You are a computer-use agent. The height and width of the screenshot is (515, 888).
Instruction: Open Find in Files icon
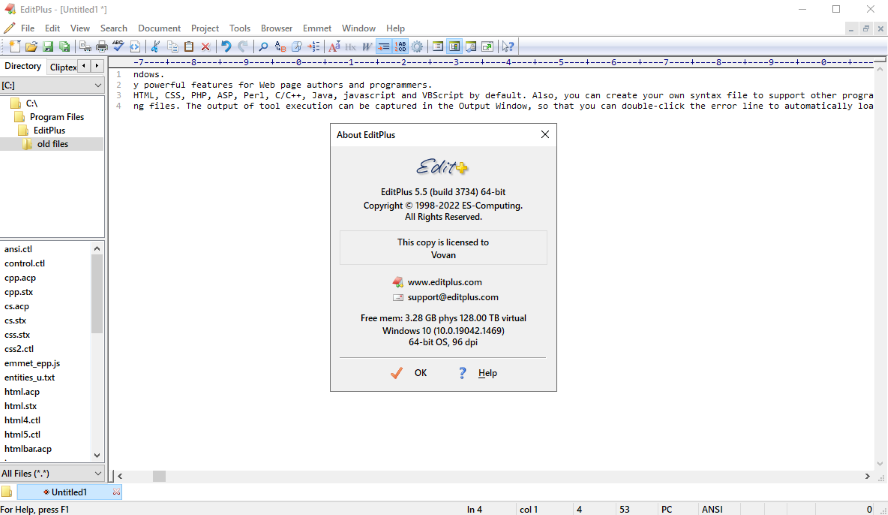coord(296,46)
